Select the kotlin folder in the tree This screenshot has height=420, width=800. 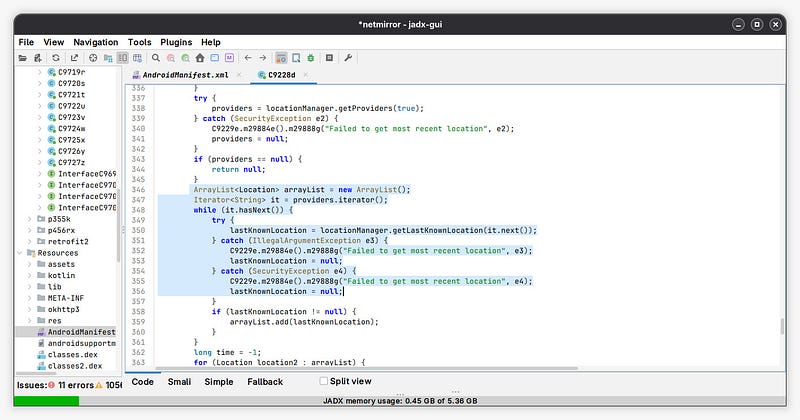pos(61,276)
